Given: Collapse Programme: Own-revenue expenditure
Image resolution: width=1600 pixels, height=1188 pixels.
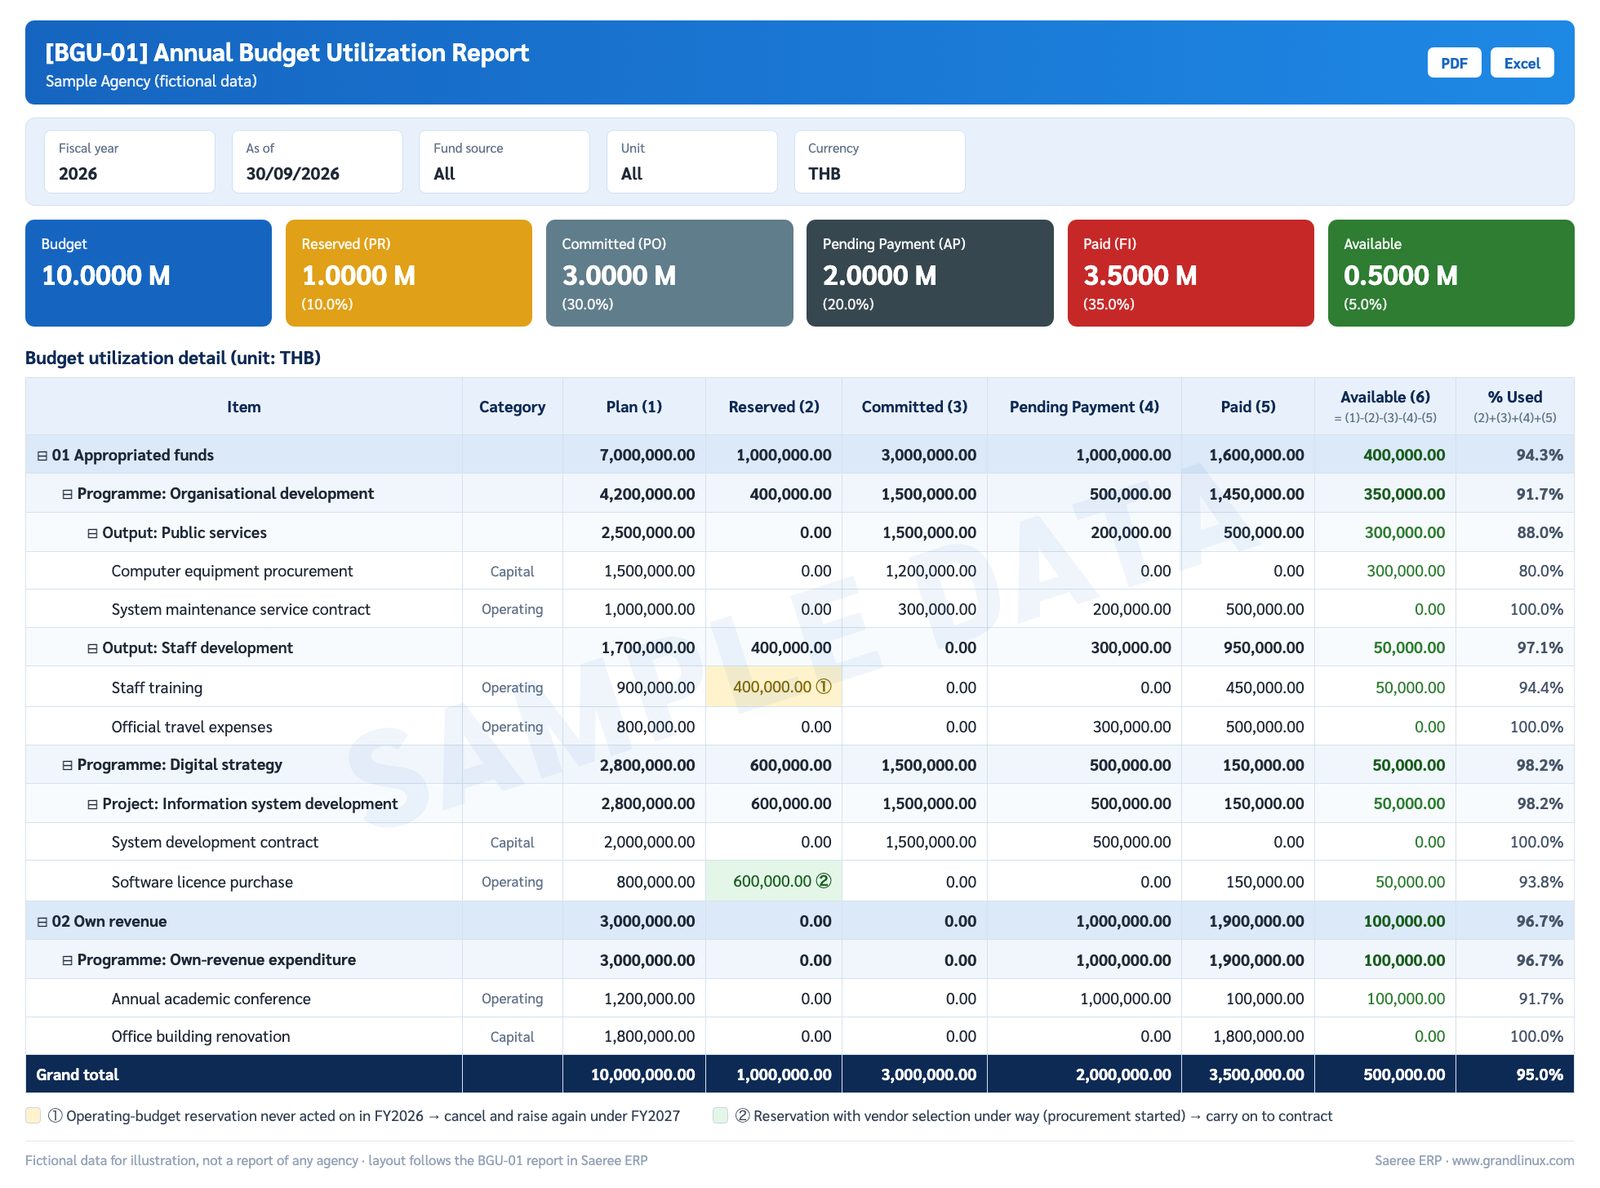Looking at the screenshot, I should (x=67, y=960).
